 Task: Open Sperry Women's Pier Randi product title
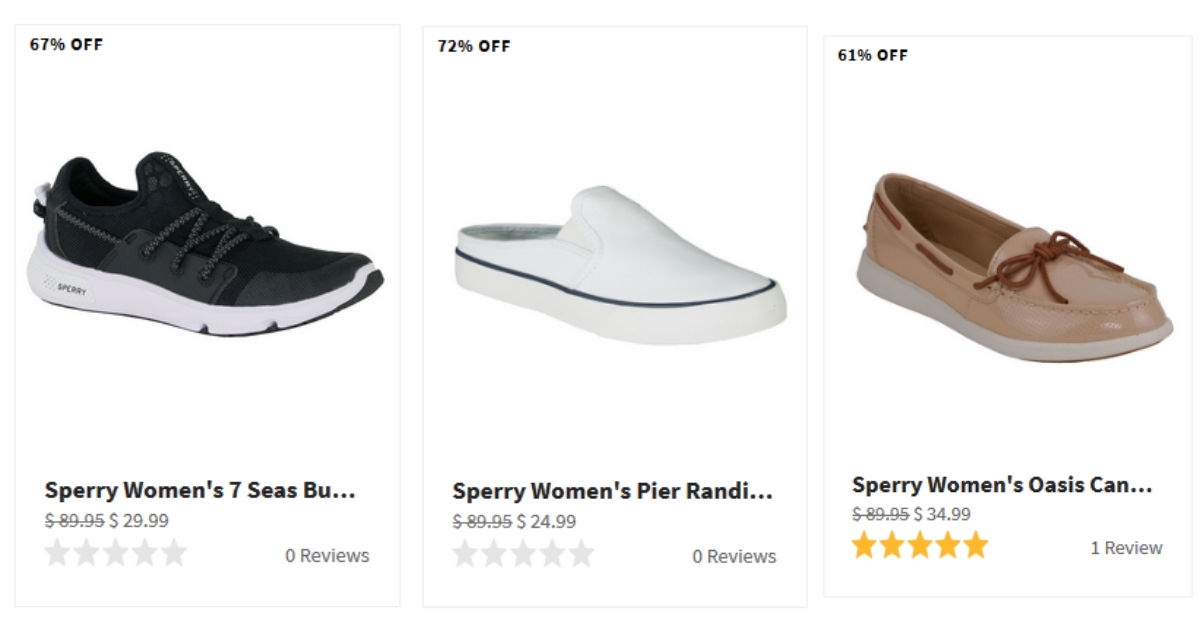pyautogui.click(x=612, y=491)
